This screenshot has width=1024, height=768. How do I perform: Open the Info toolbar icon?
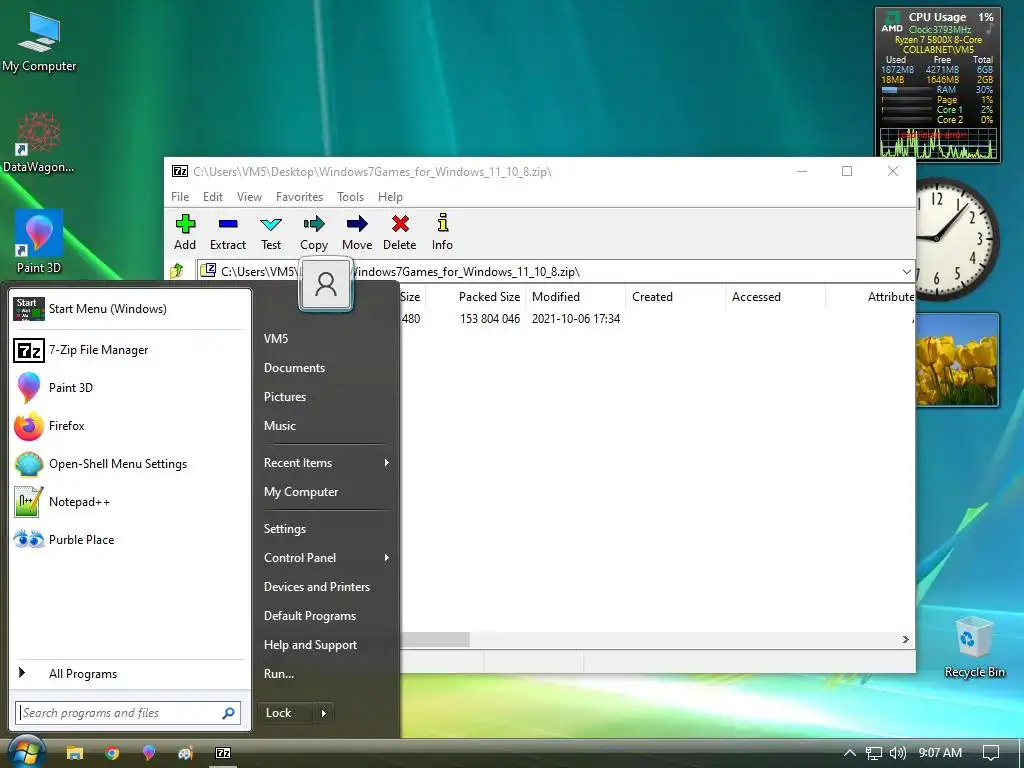pyautogui.click(x=442, y=232)
